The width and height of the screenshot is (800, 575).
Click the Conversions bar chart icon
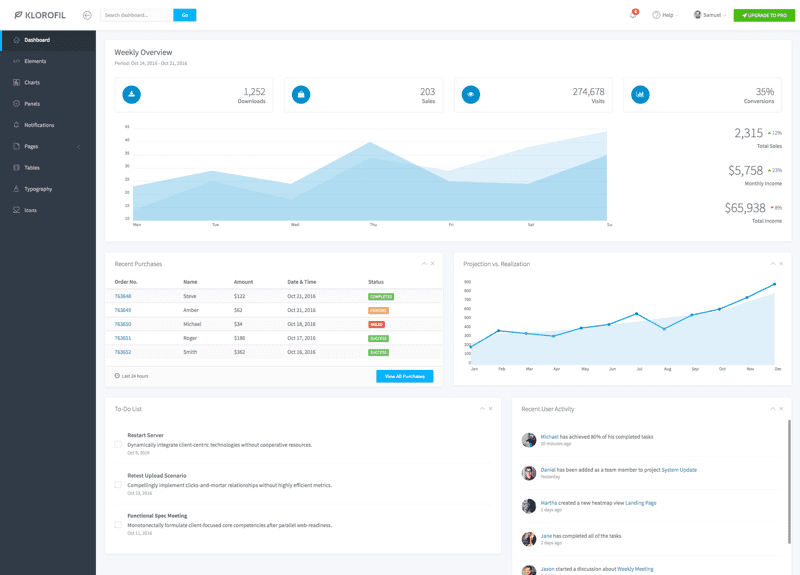click(640, 95)
